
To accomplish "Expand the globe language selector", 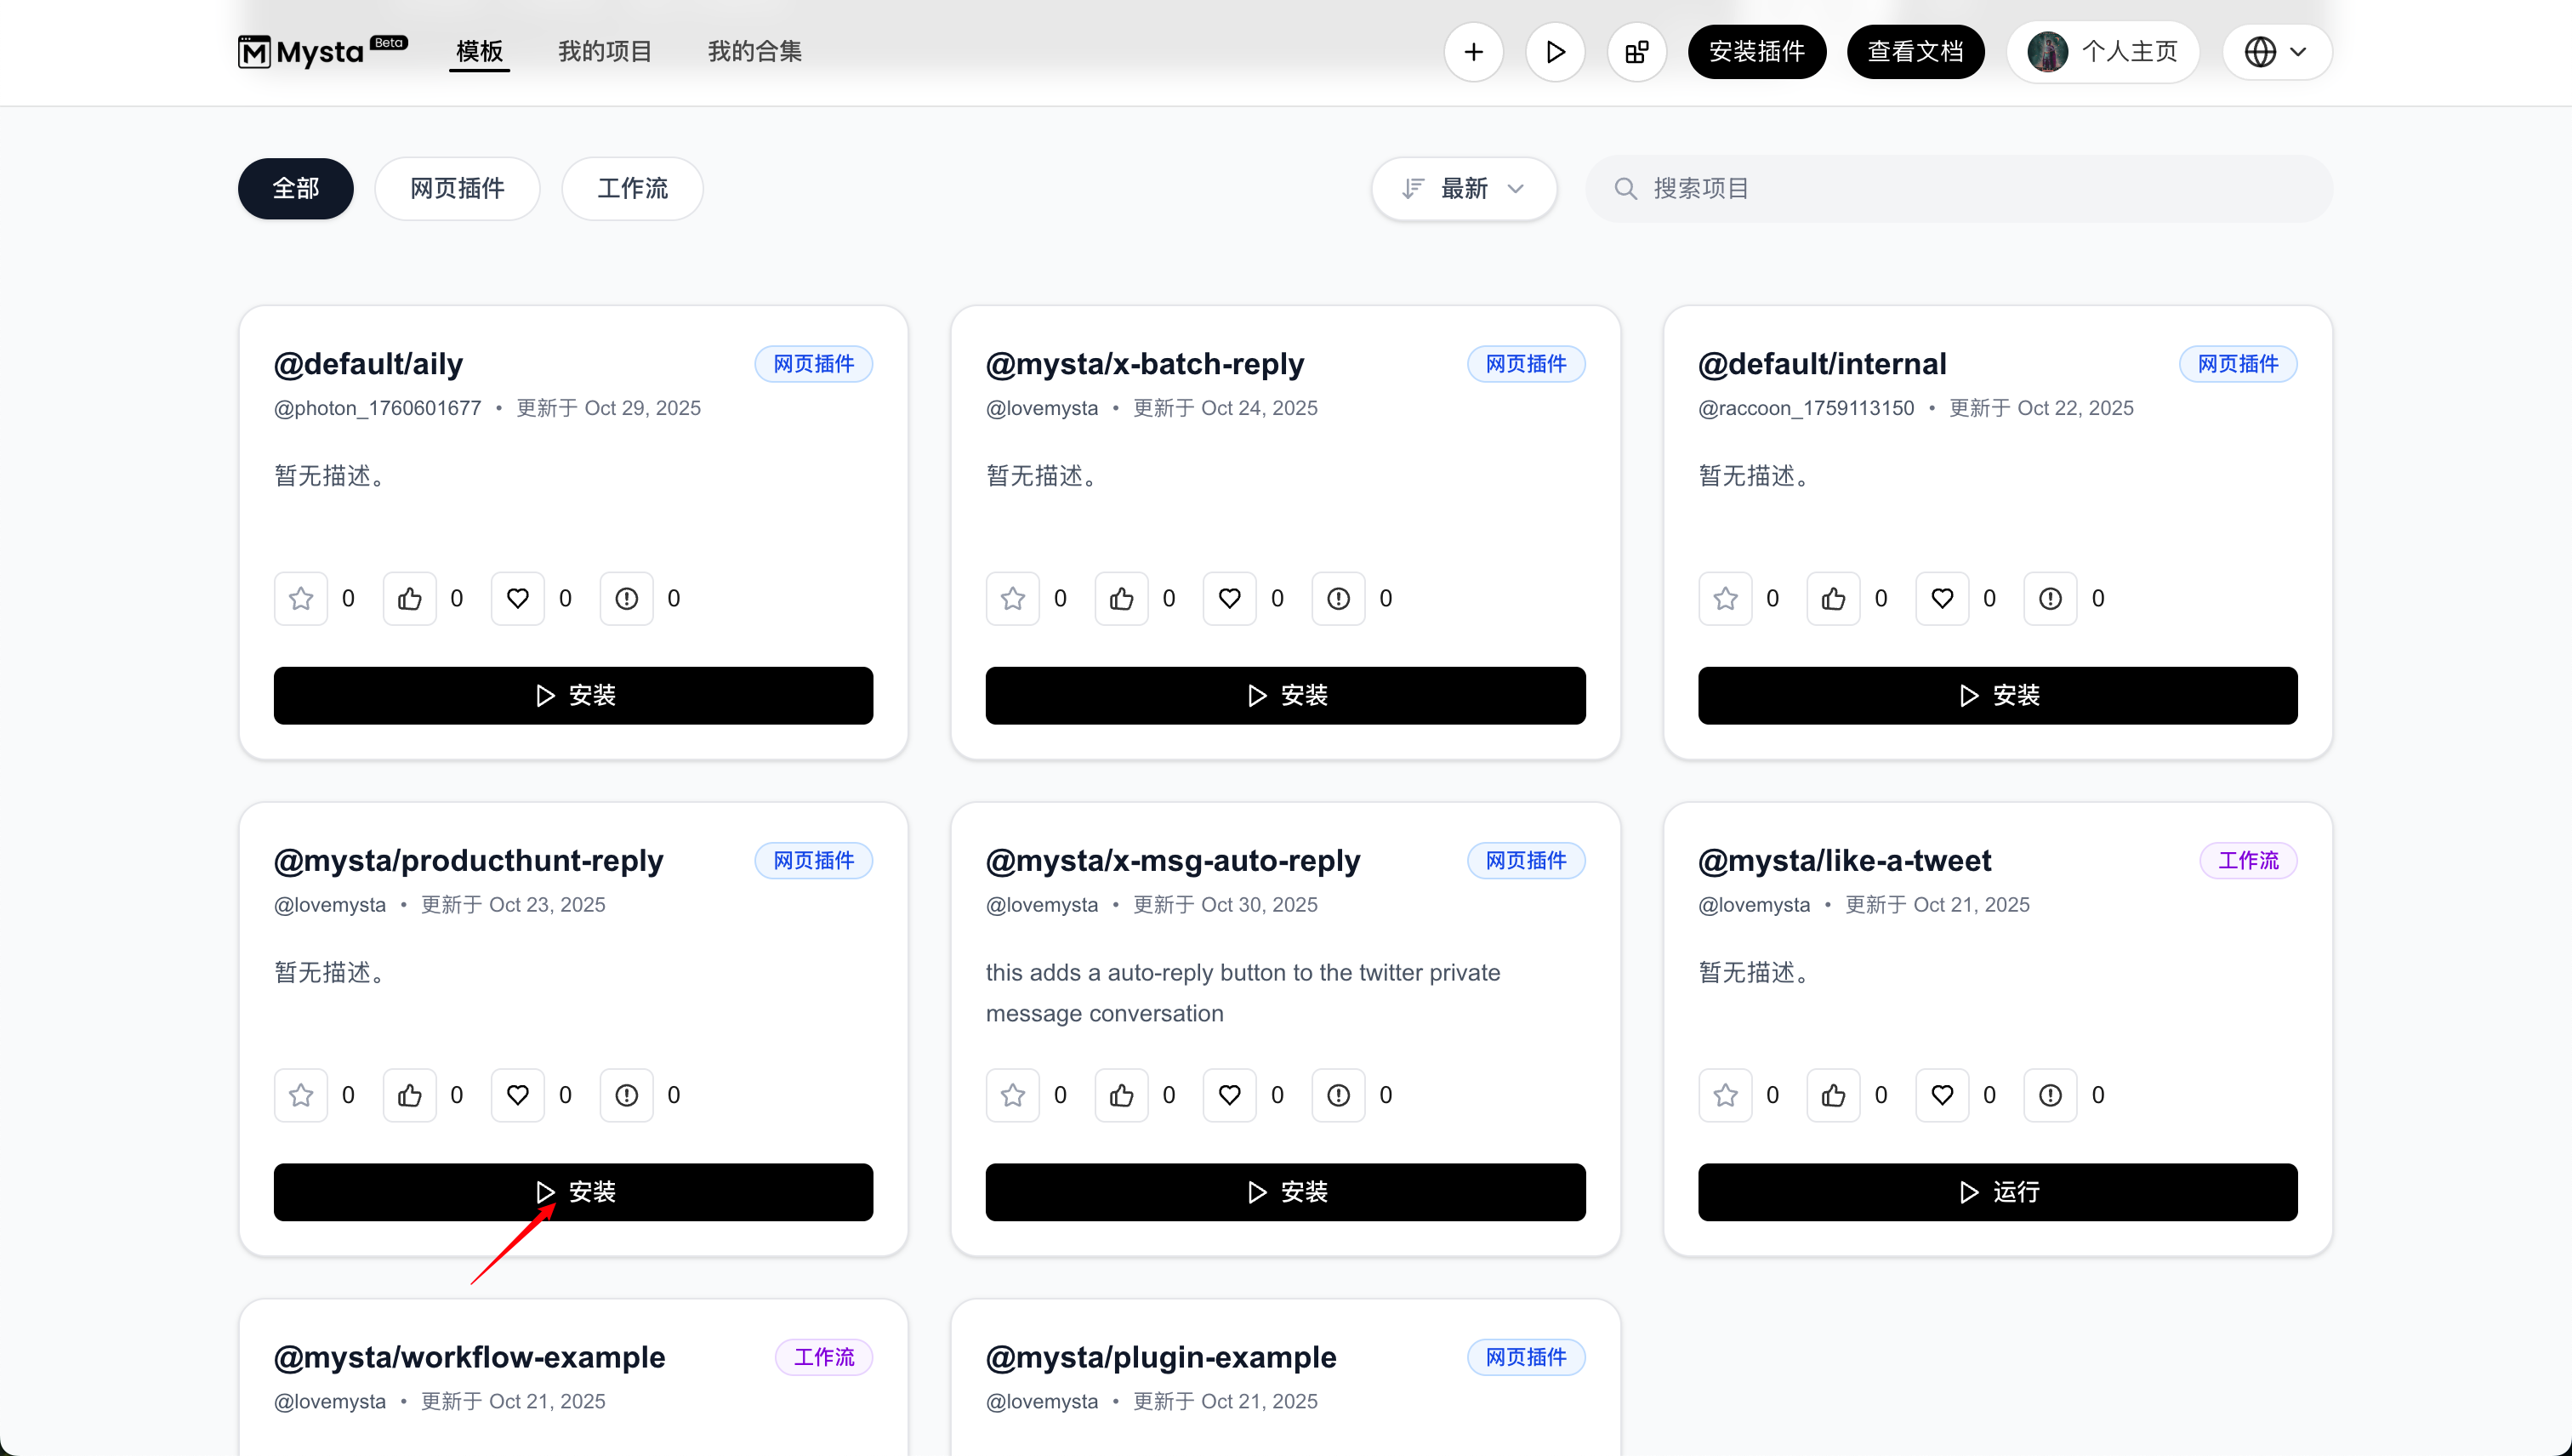I will click(2276, 52).
